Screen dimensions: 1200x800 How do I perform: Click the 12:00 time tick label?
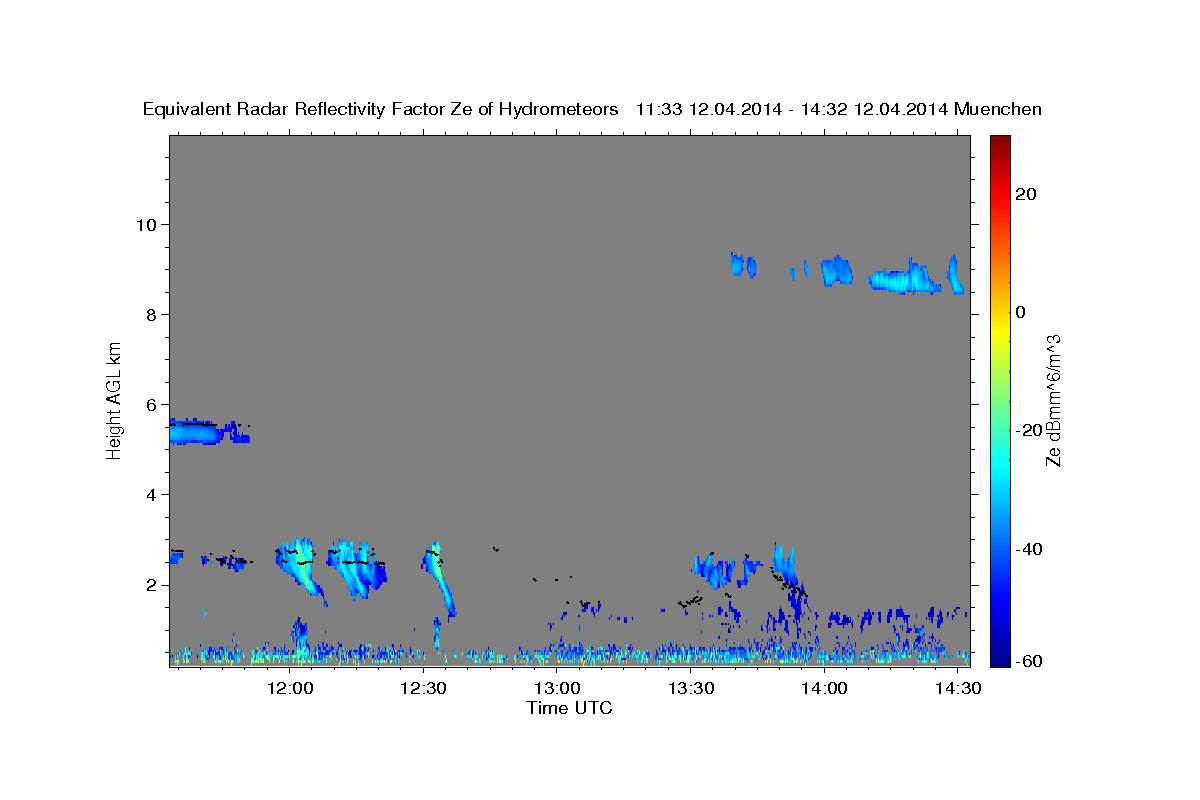tap(291, 689)
